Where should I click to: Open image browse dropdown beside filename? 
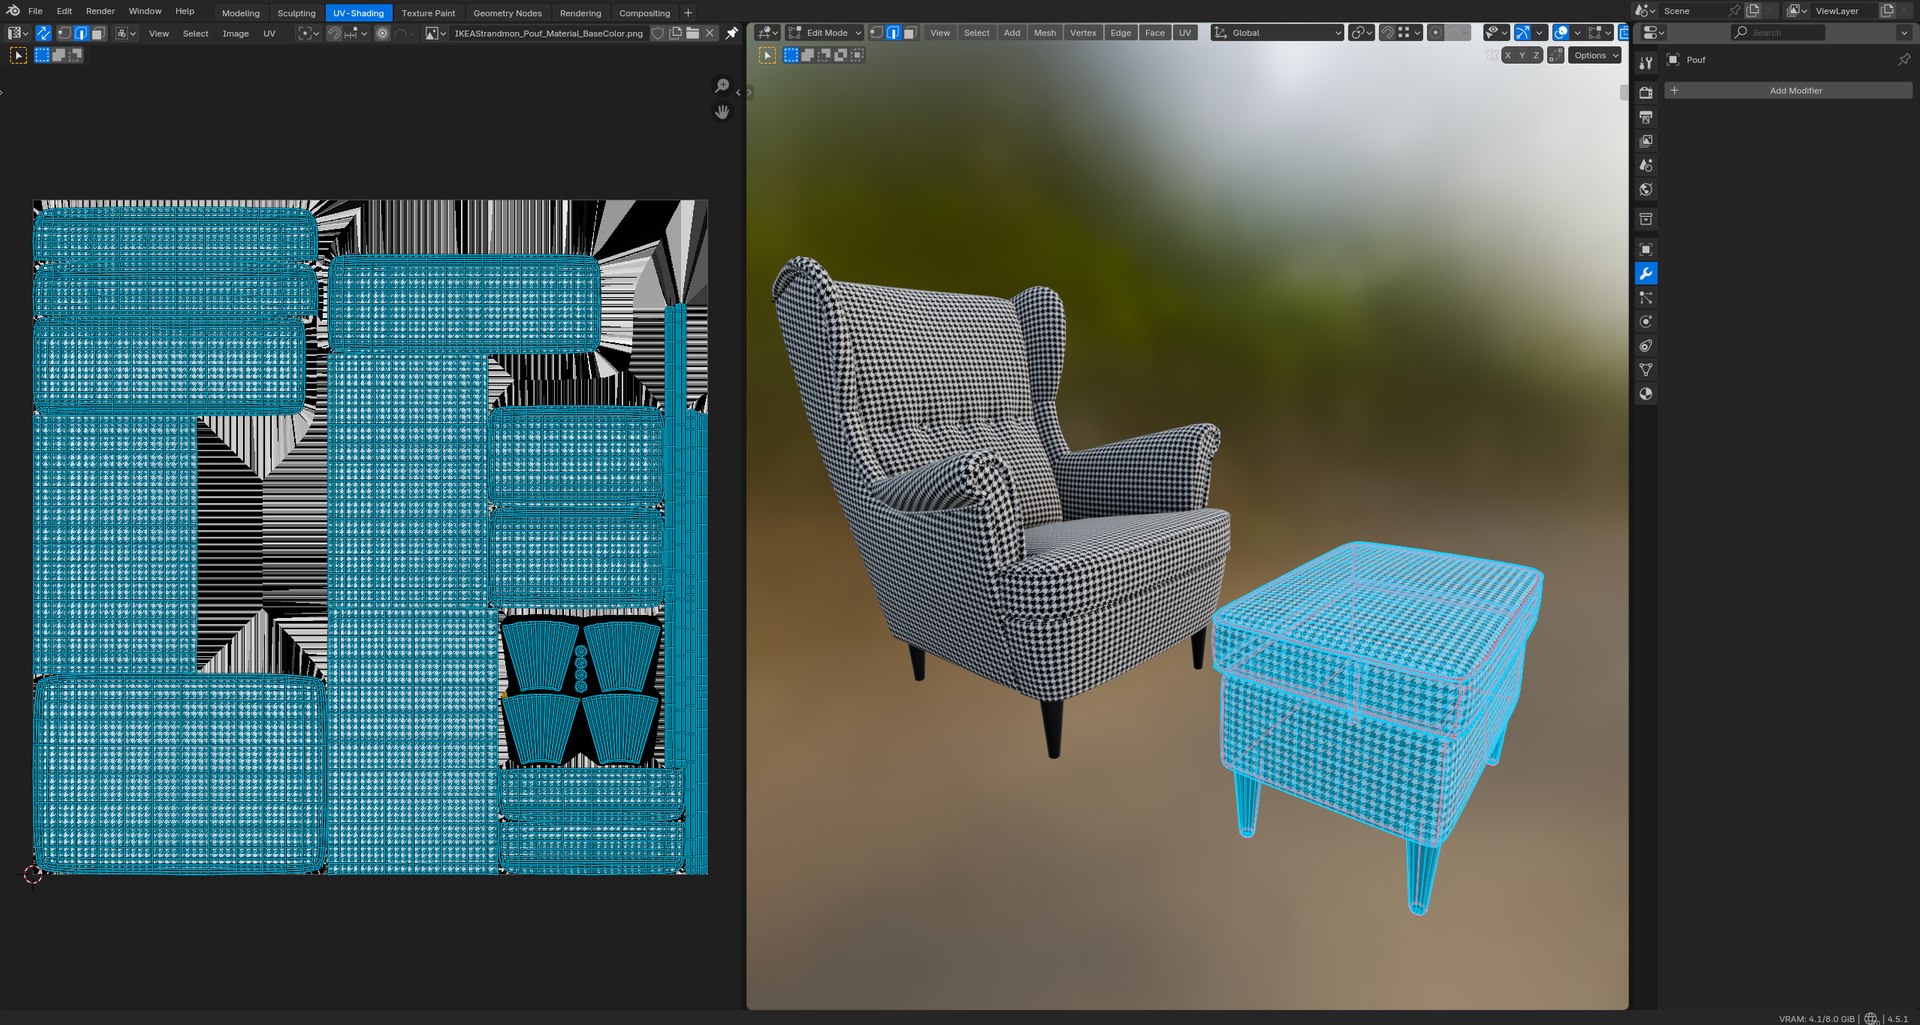(435, 33)
